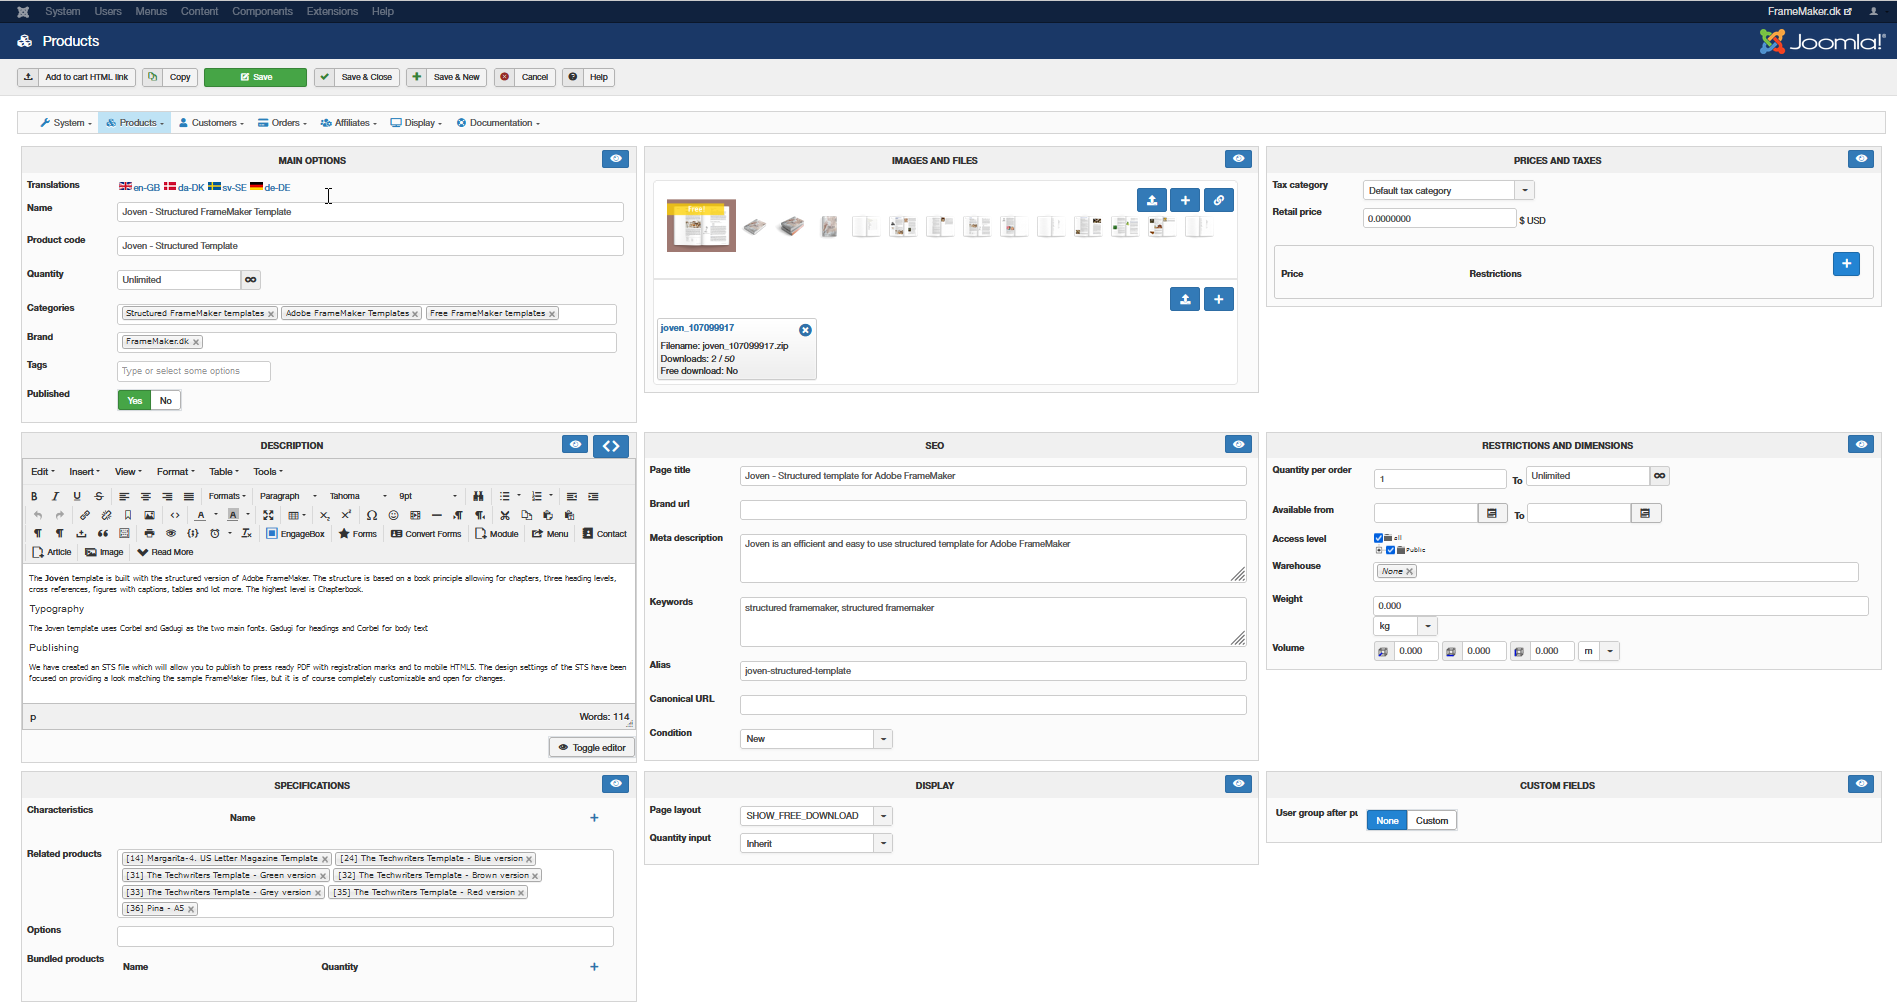
Task: Open the font size 9pt dropdown
Action: (428, 496)
